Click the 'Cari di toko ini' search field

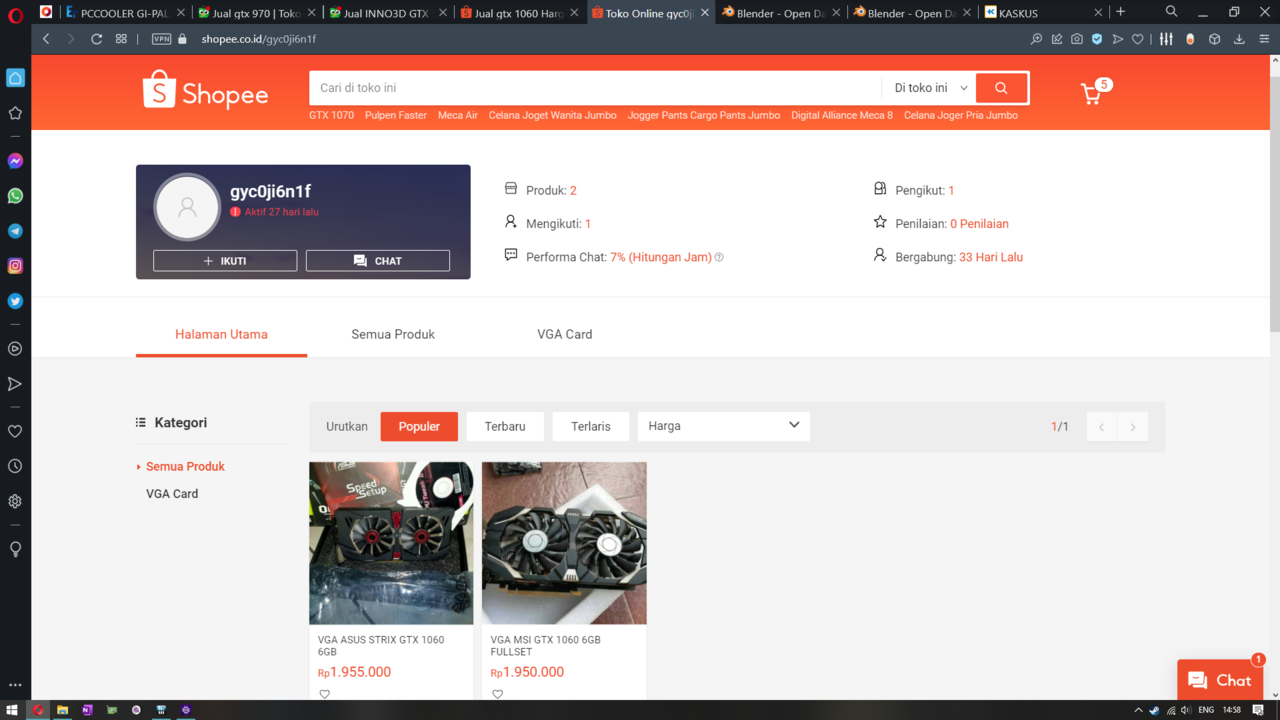click(595, 88)
